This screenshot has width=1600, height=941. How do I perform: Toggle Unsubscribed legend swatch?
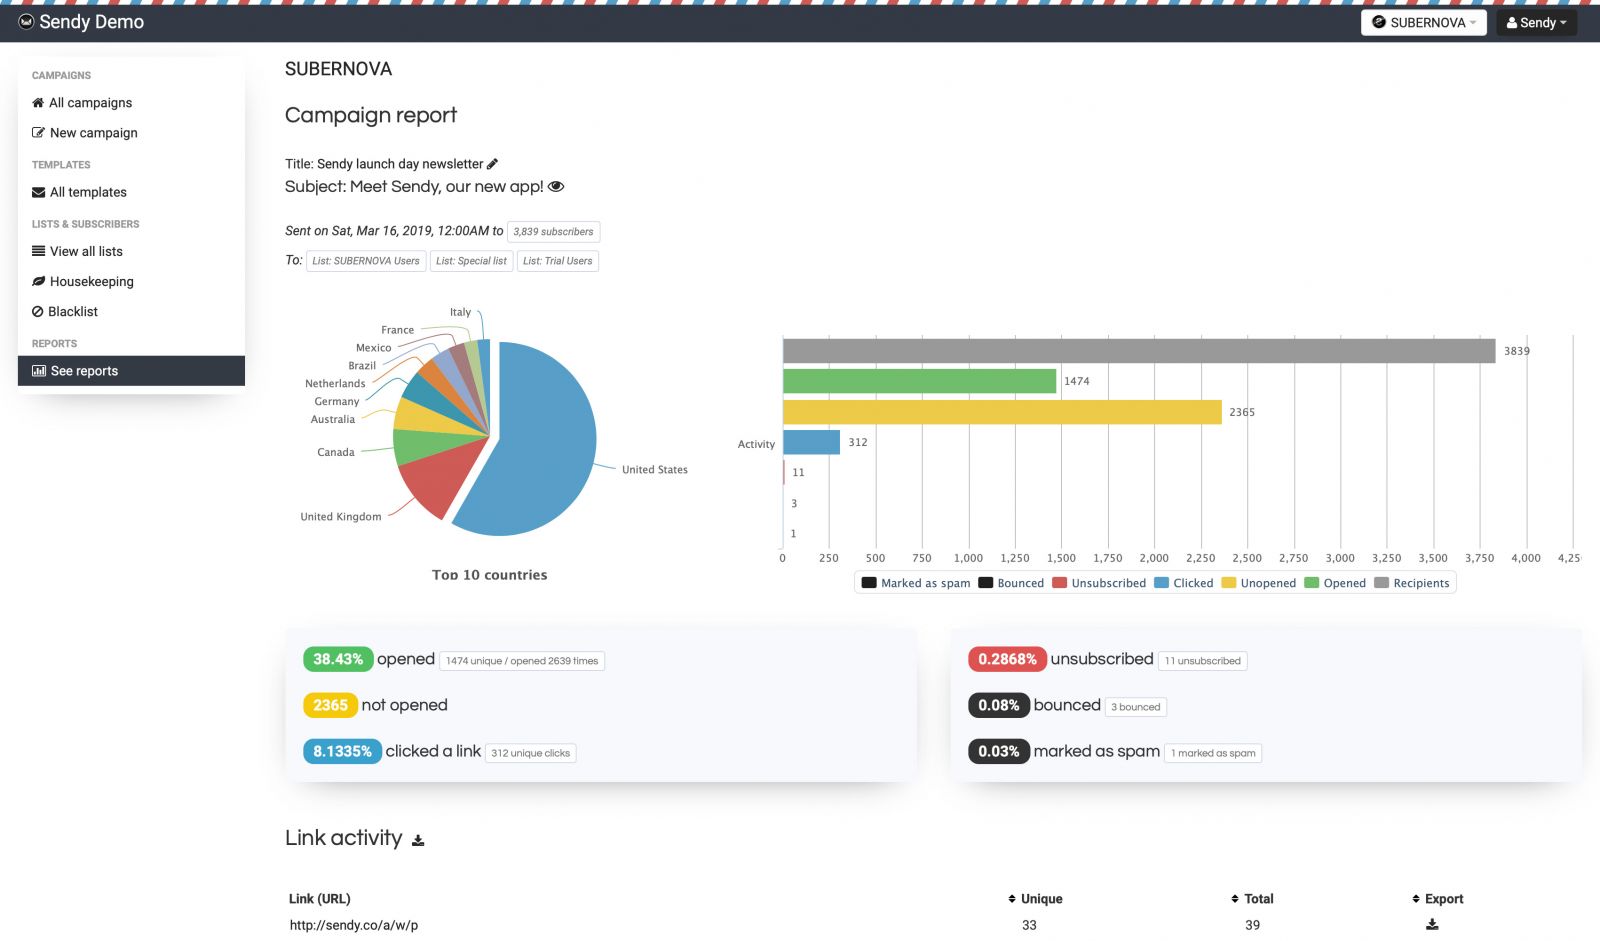pos(1059,583)
